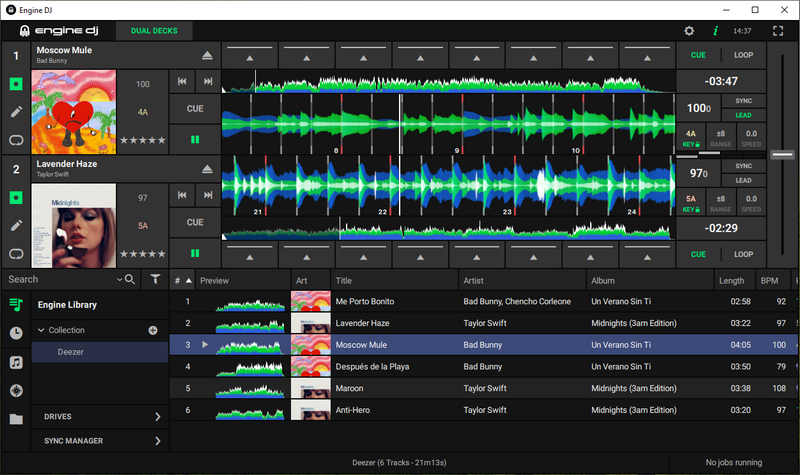Expand the DRIVES section

tap(100, 417)
